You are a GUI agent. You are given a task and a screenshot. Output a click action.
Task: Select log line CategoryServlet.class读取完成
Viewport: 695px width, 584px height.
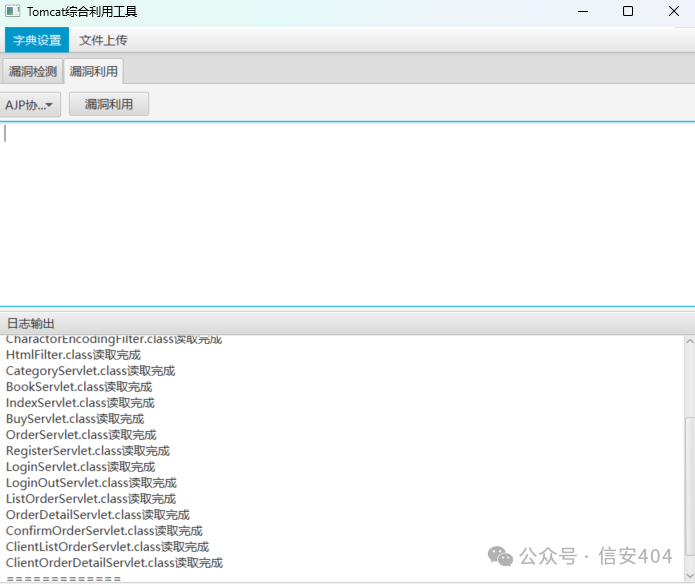click(90, 371)
